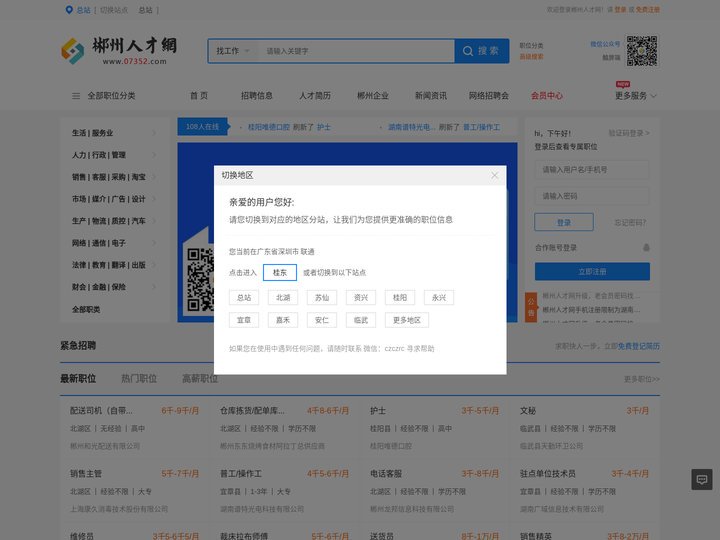
Task: Click 切换站点 at top bar
Action: coord(114,10)
